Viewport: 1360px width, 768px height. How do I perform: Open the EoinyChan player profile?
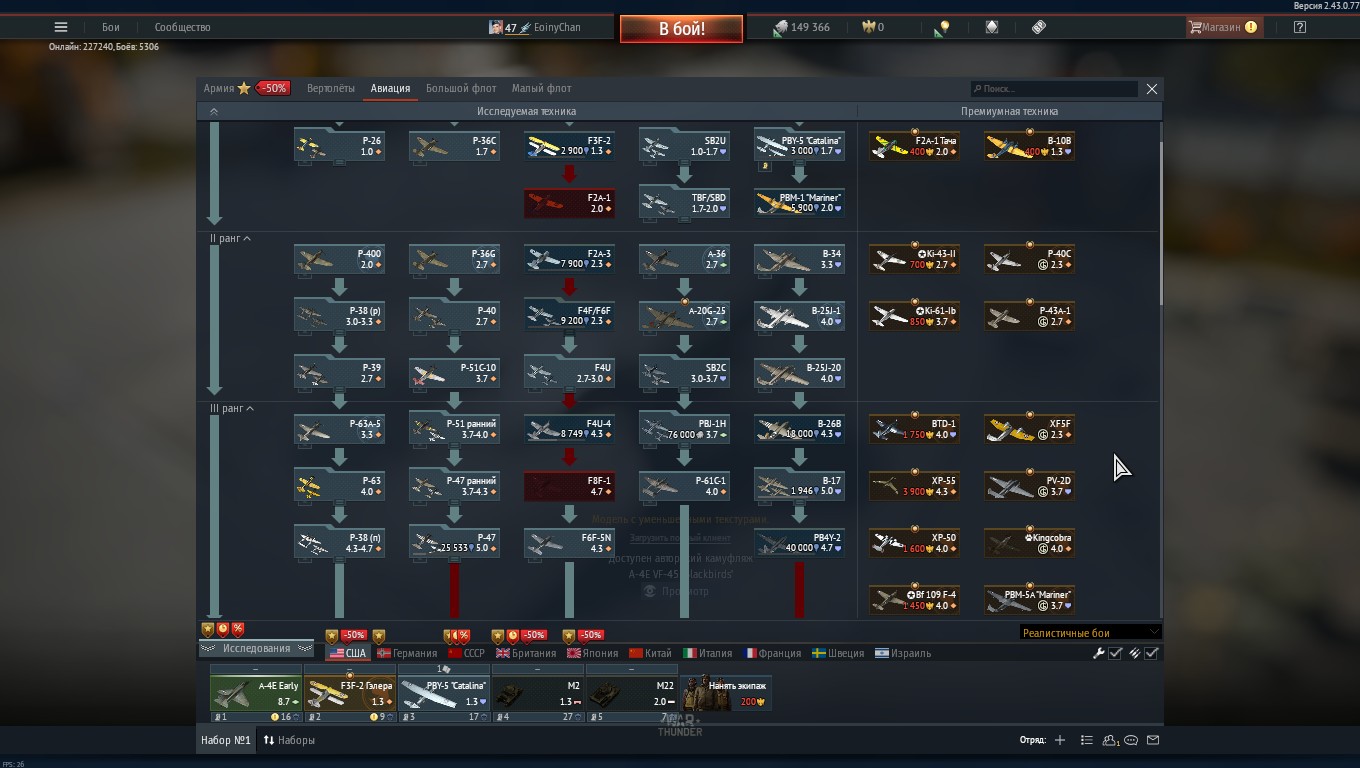tap(535, 28)
